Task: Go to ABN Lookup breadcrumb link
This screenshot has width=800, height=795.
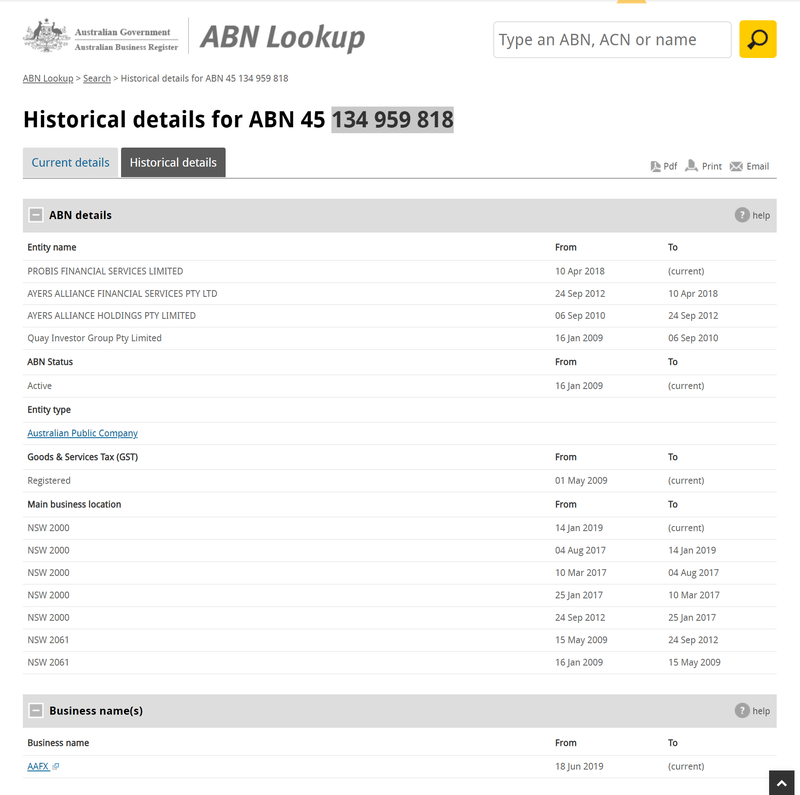Action: click(x=48, y=78)
